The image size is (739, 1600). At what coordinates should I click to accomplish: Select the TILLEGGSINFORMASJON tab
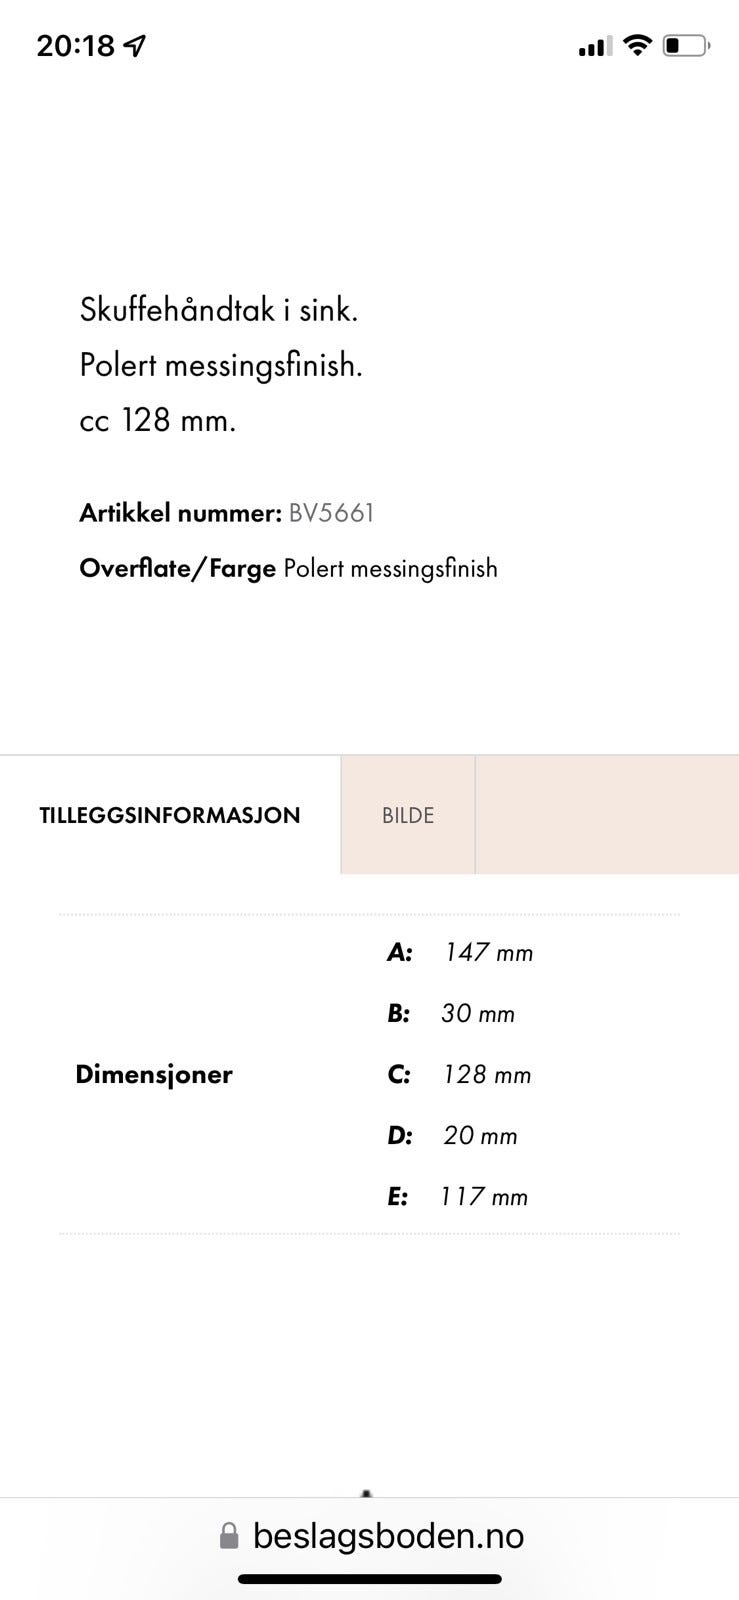(x=170, y=815)
